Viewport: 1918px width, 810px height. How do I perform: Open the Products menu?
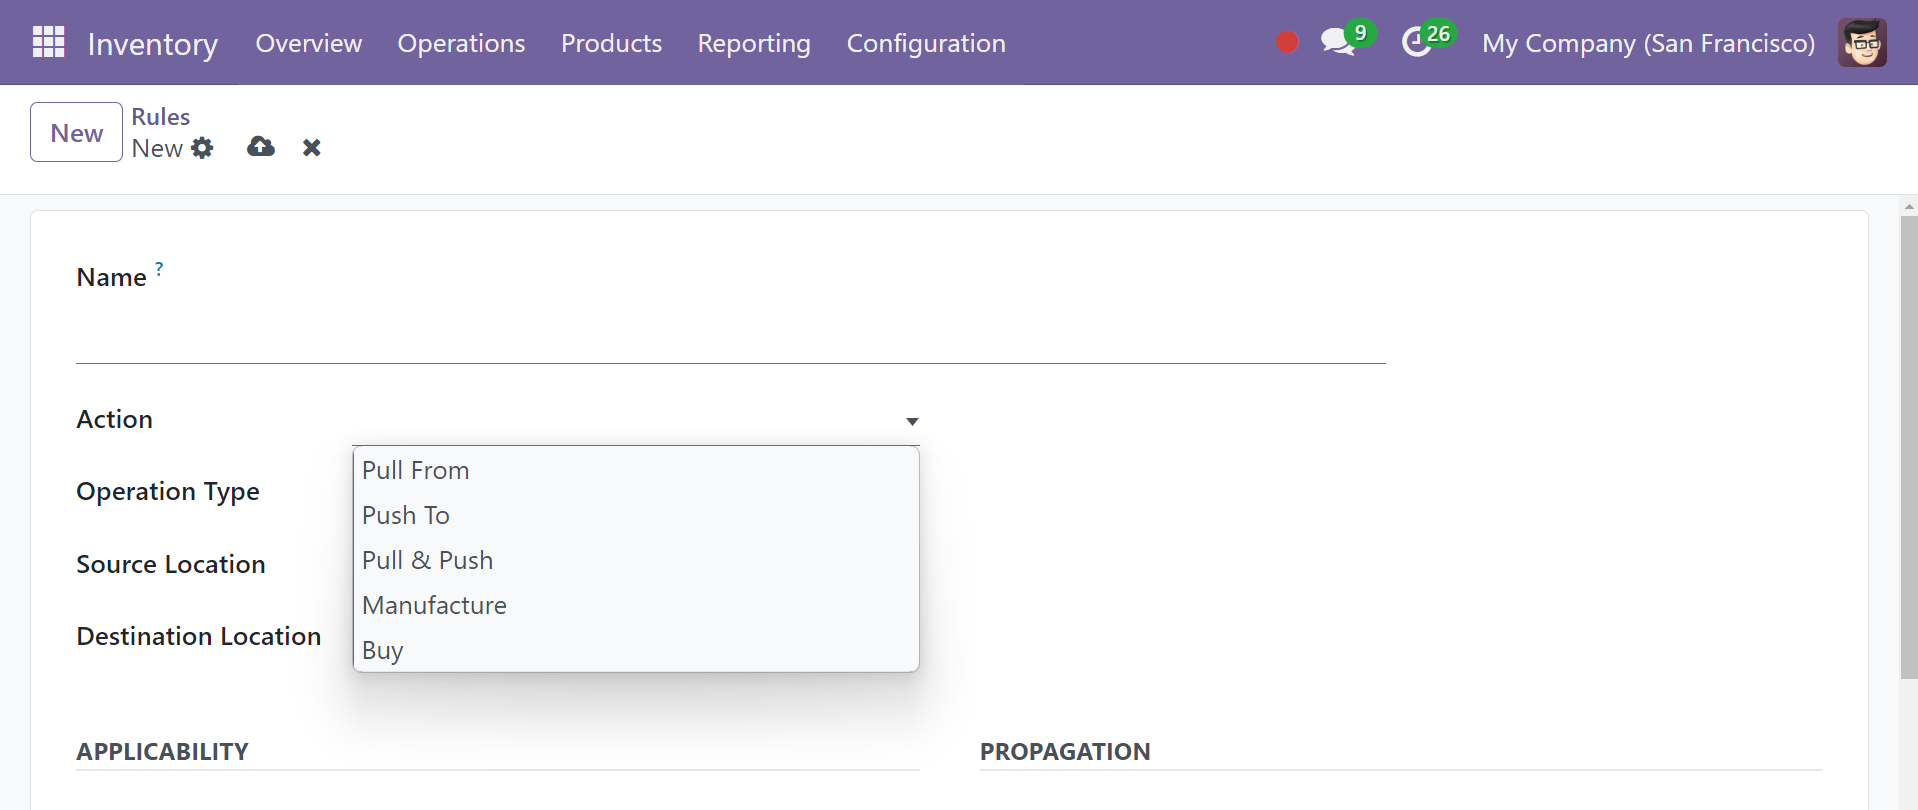click(611, 43)
